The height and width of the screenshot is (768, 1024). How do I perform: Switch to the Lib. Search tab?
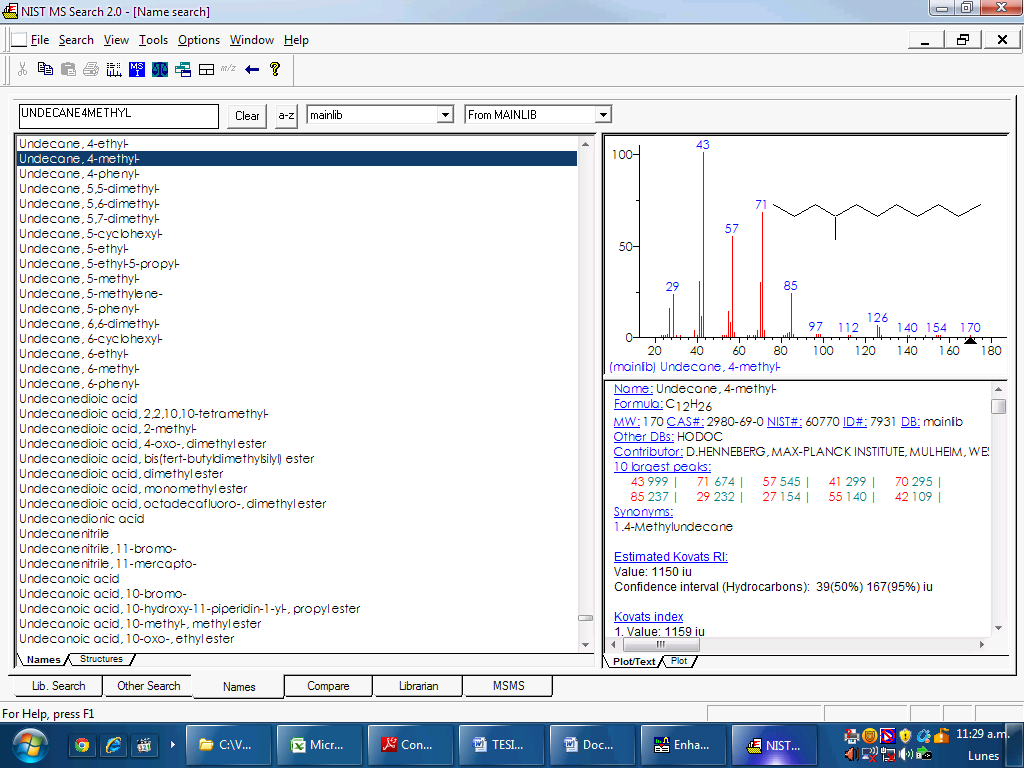tap(58, 686)
